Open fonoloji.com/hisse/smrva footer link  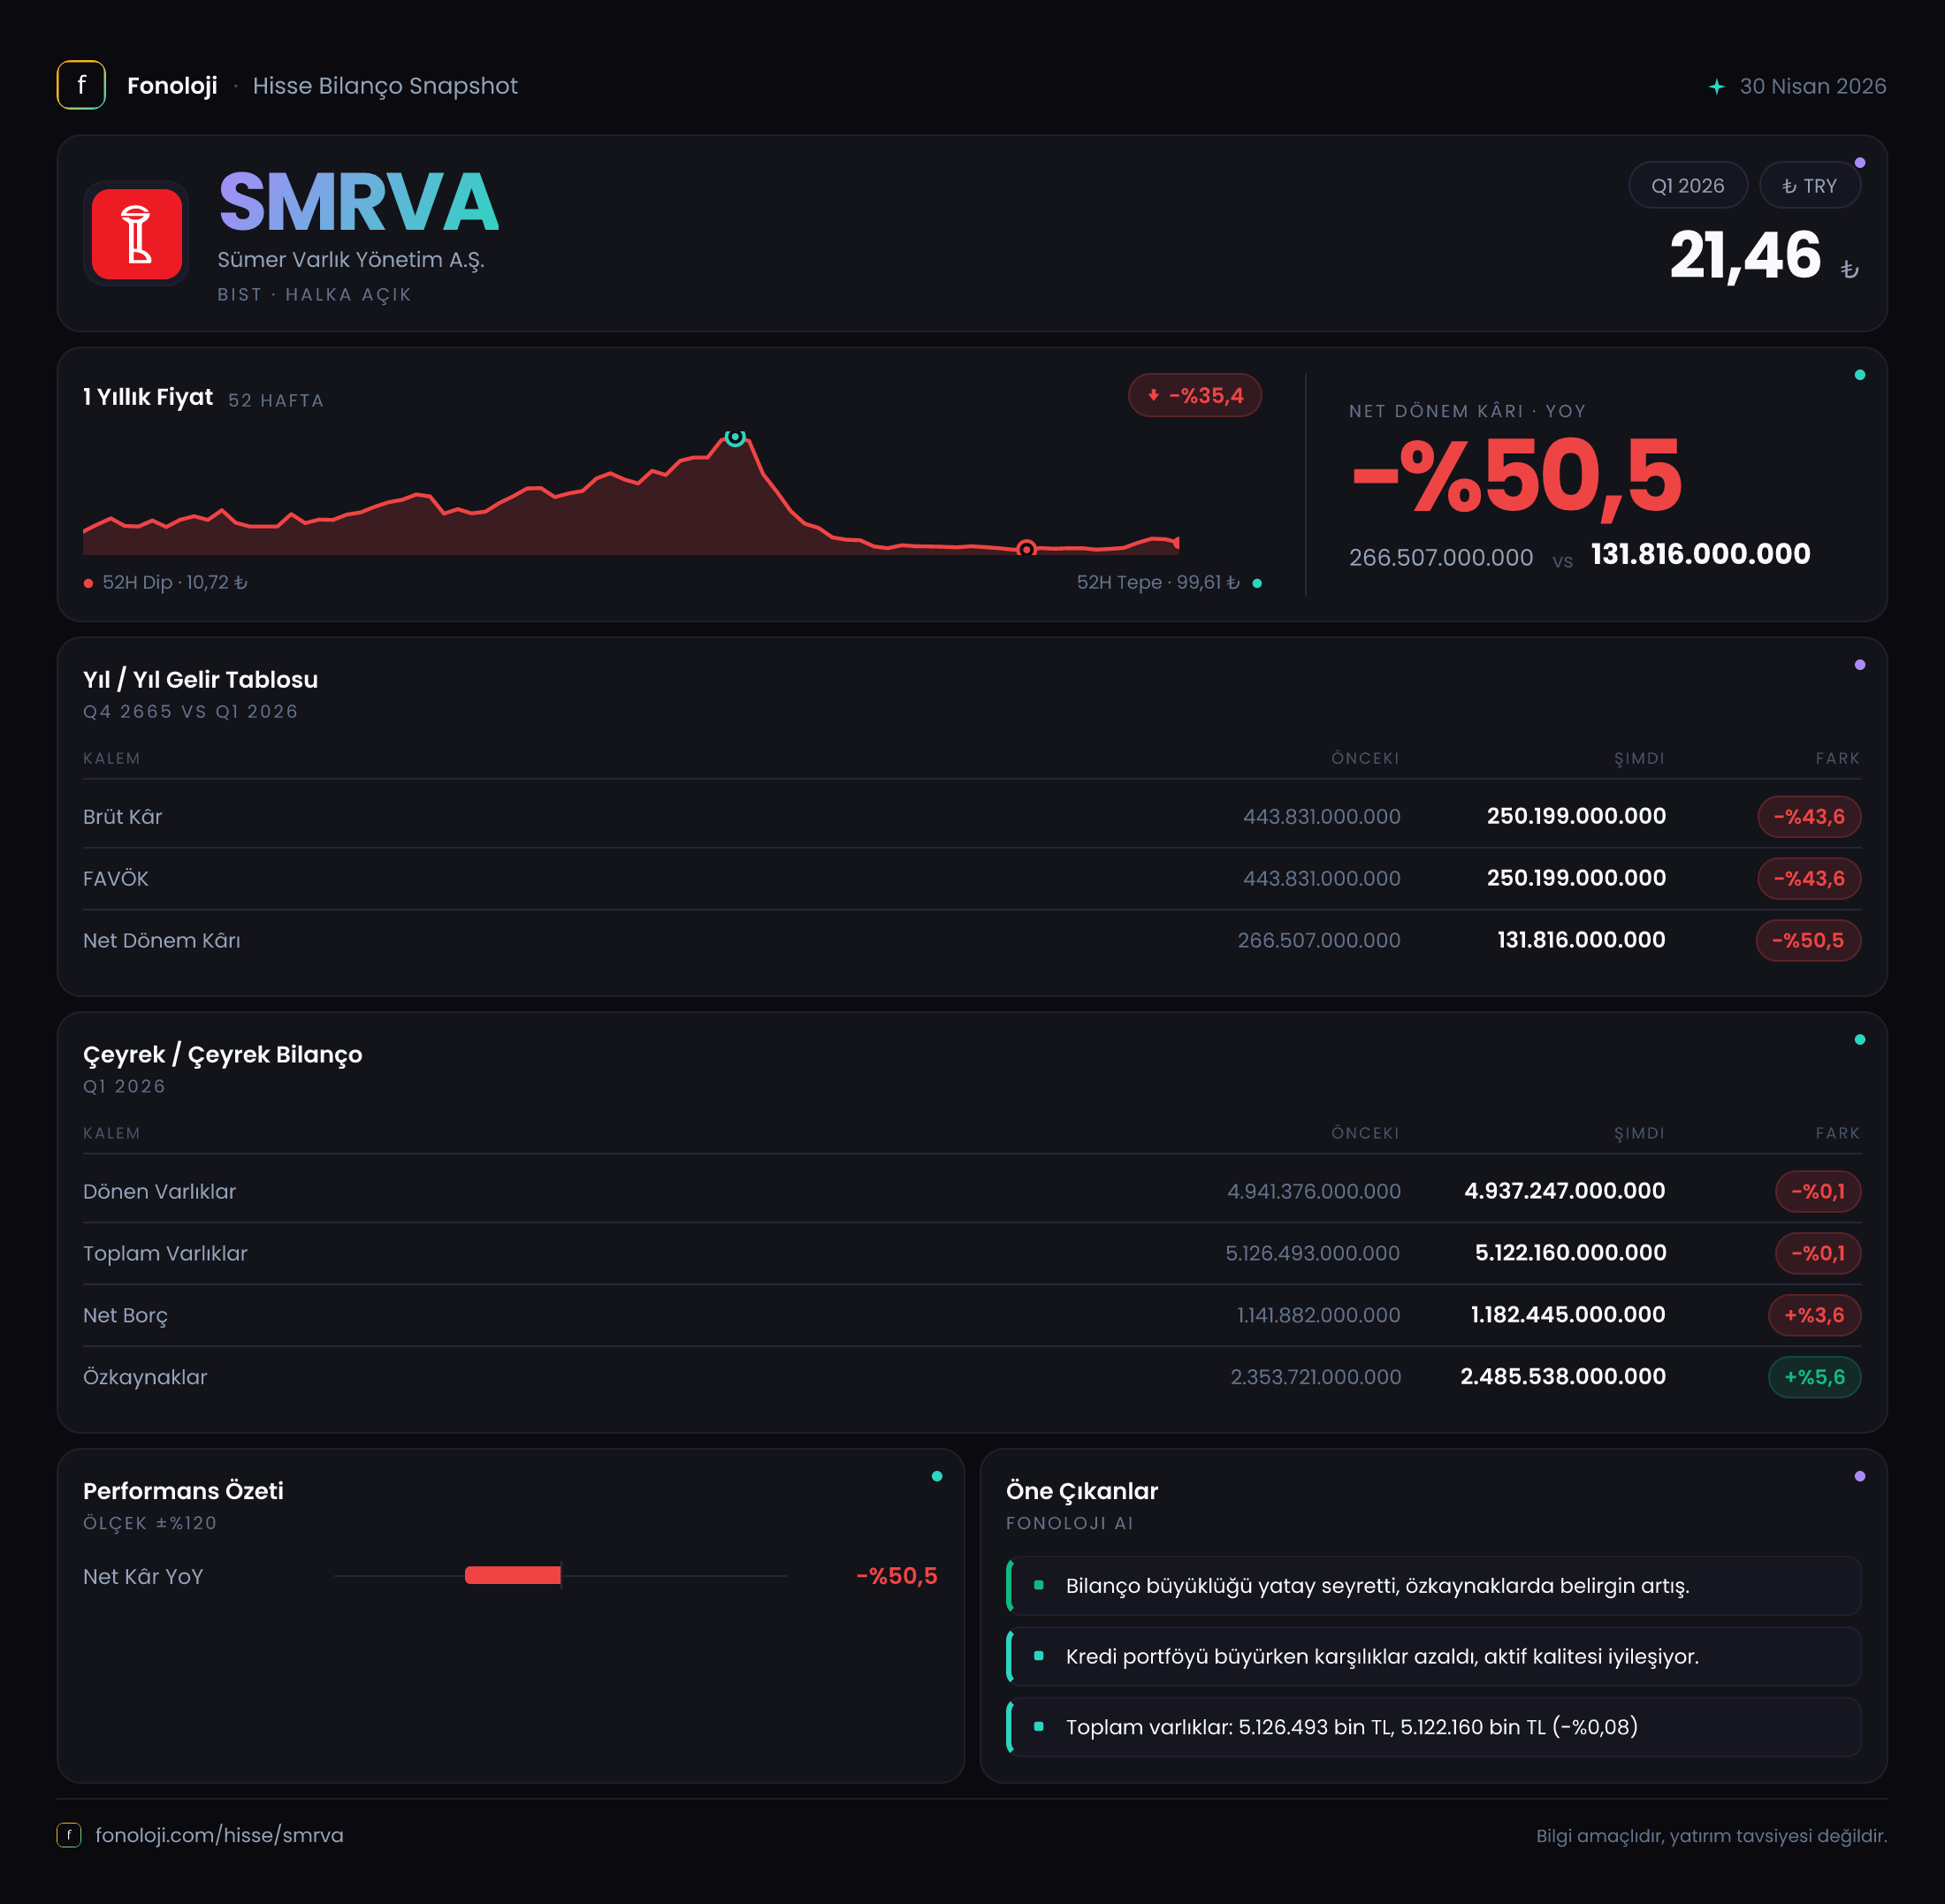(219, 1835)
